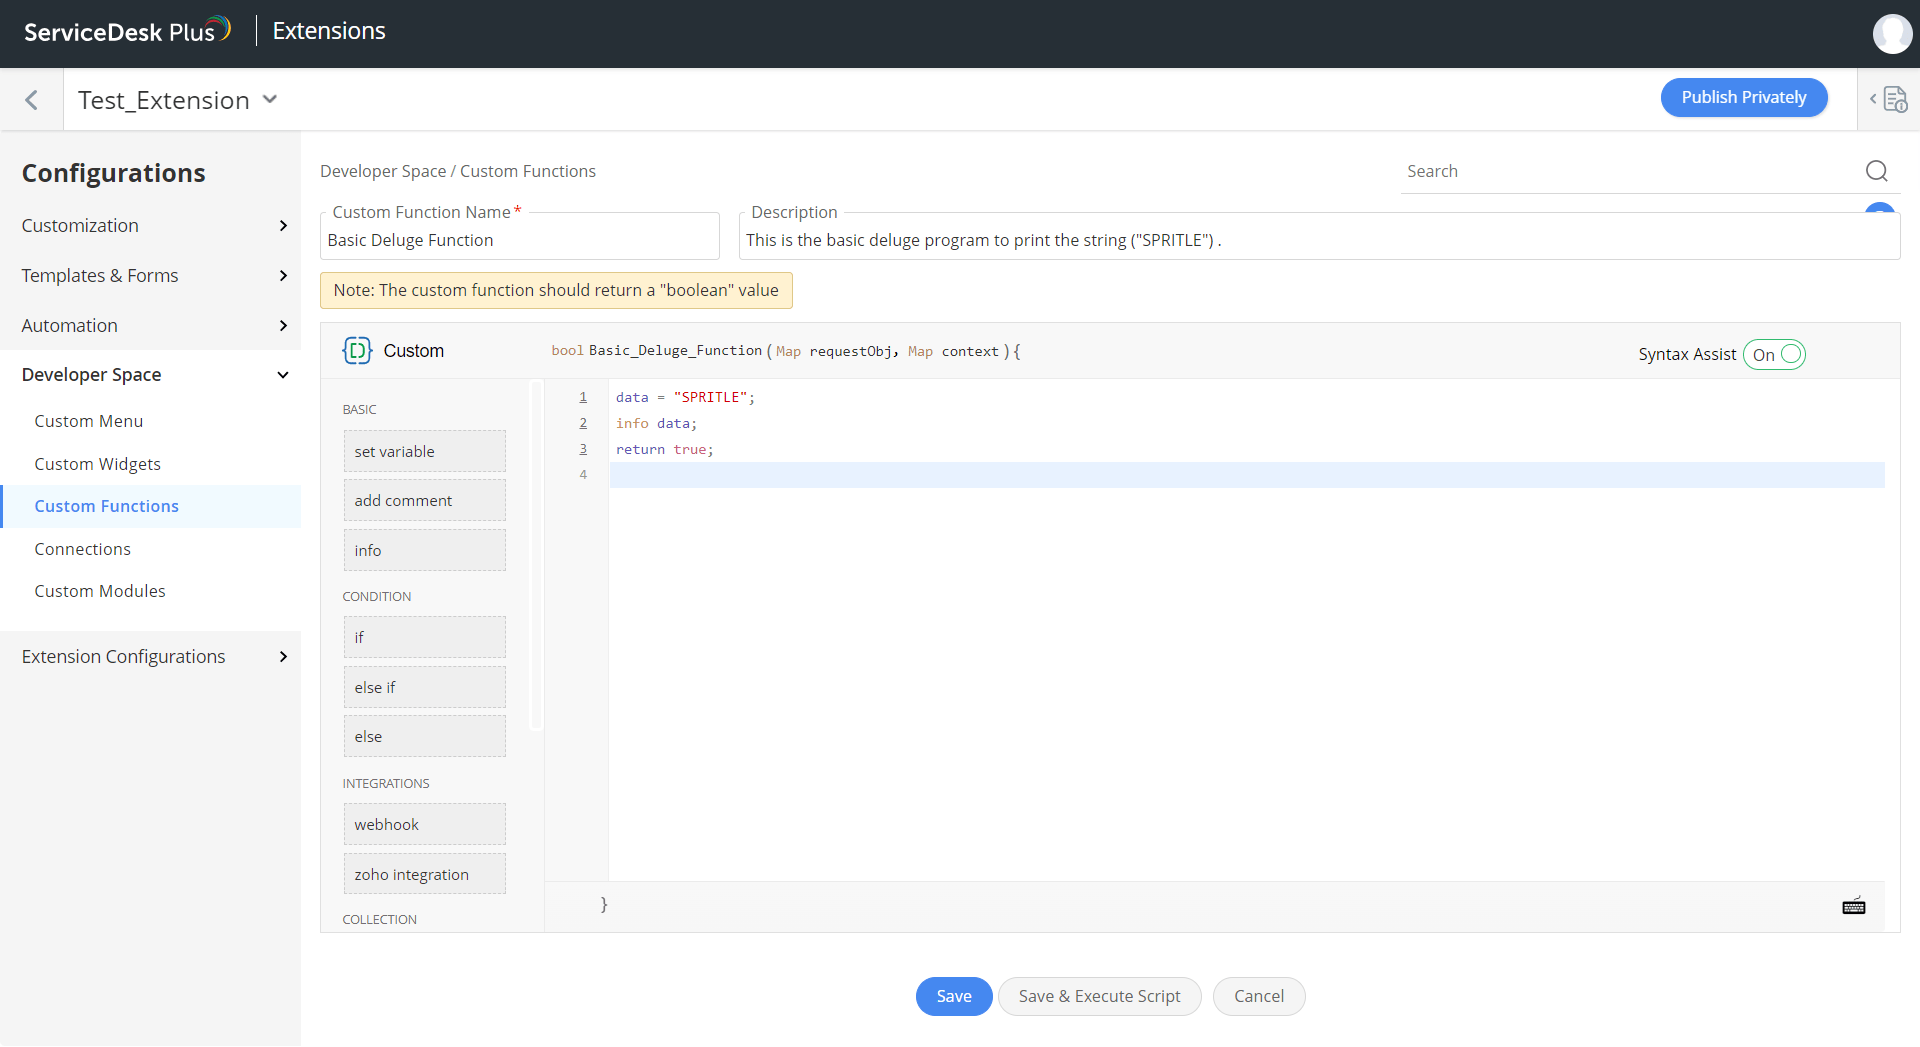Open the Test_Extension dropdown
The height and width of the screenshot is (1047, 1920).
(269, 100)
